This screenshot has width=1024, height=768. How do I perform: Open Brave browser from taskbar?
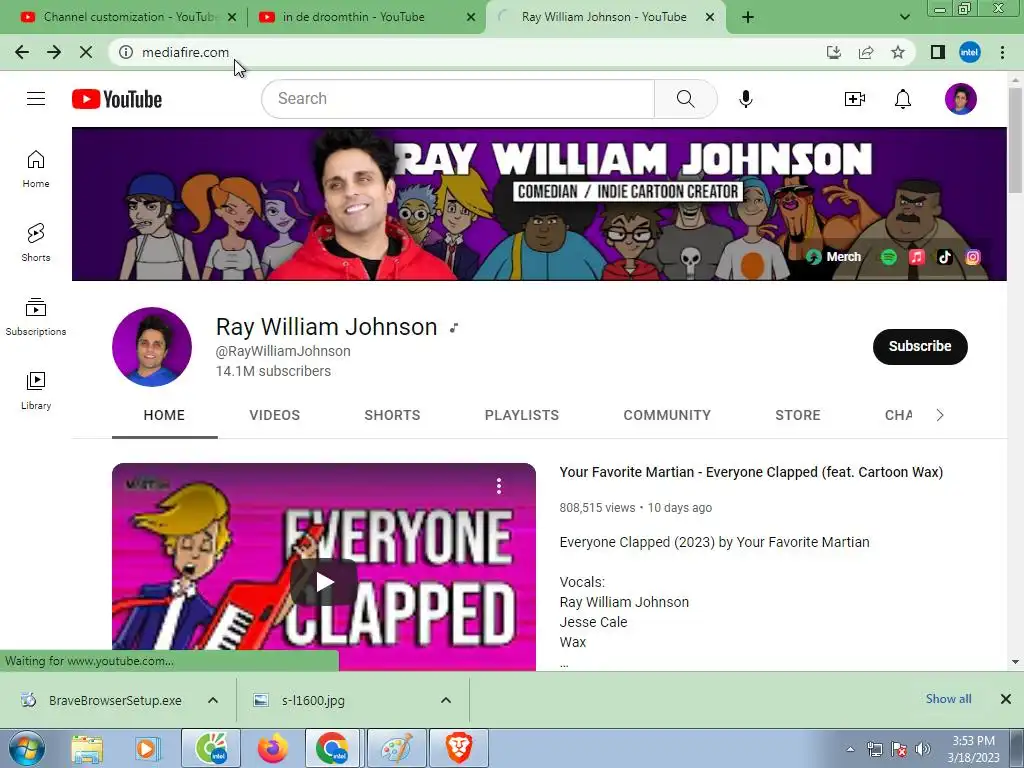point(458,748)
